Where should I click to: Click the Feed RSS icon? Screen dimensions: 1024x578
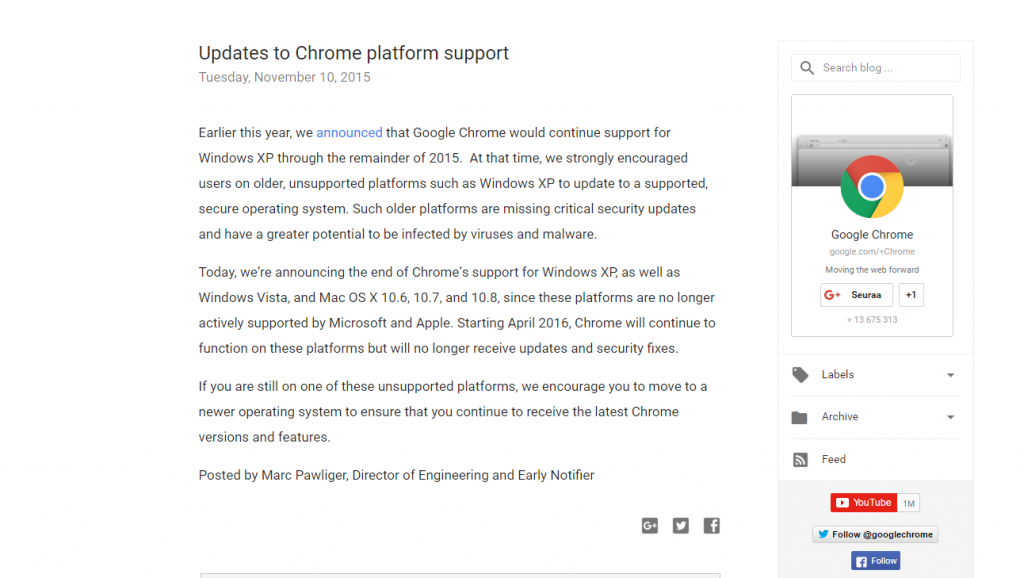800,459
